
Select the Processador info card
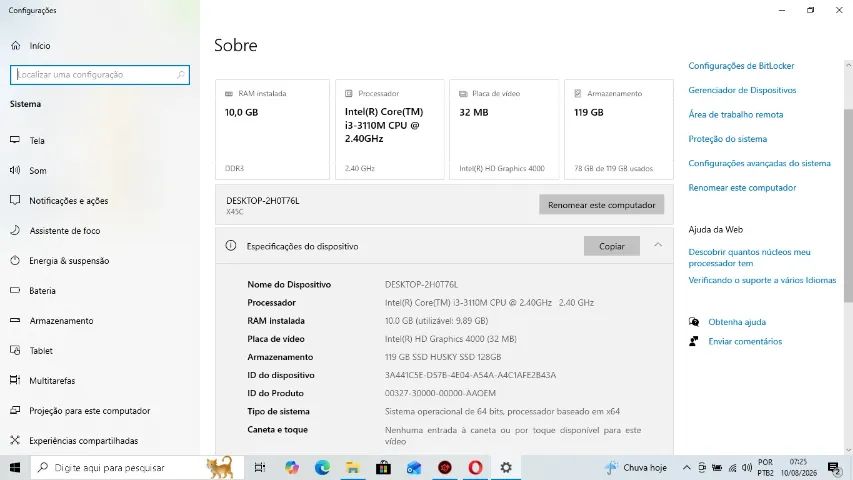coord(390,130)
